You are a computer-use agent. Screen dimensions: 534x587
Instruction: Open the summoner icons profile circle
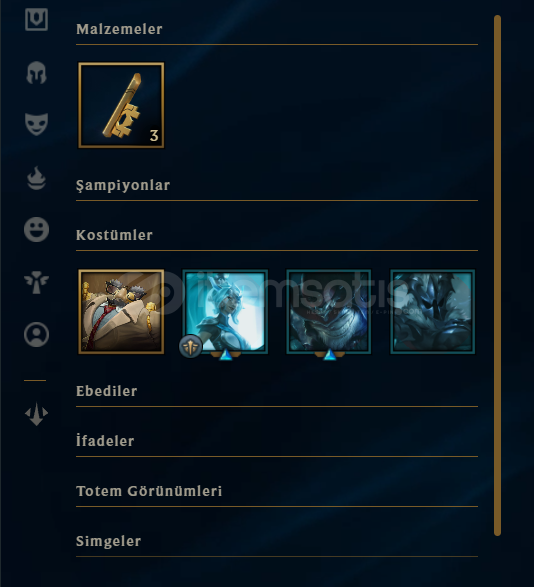tap(36, 334)
